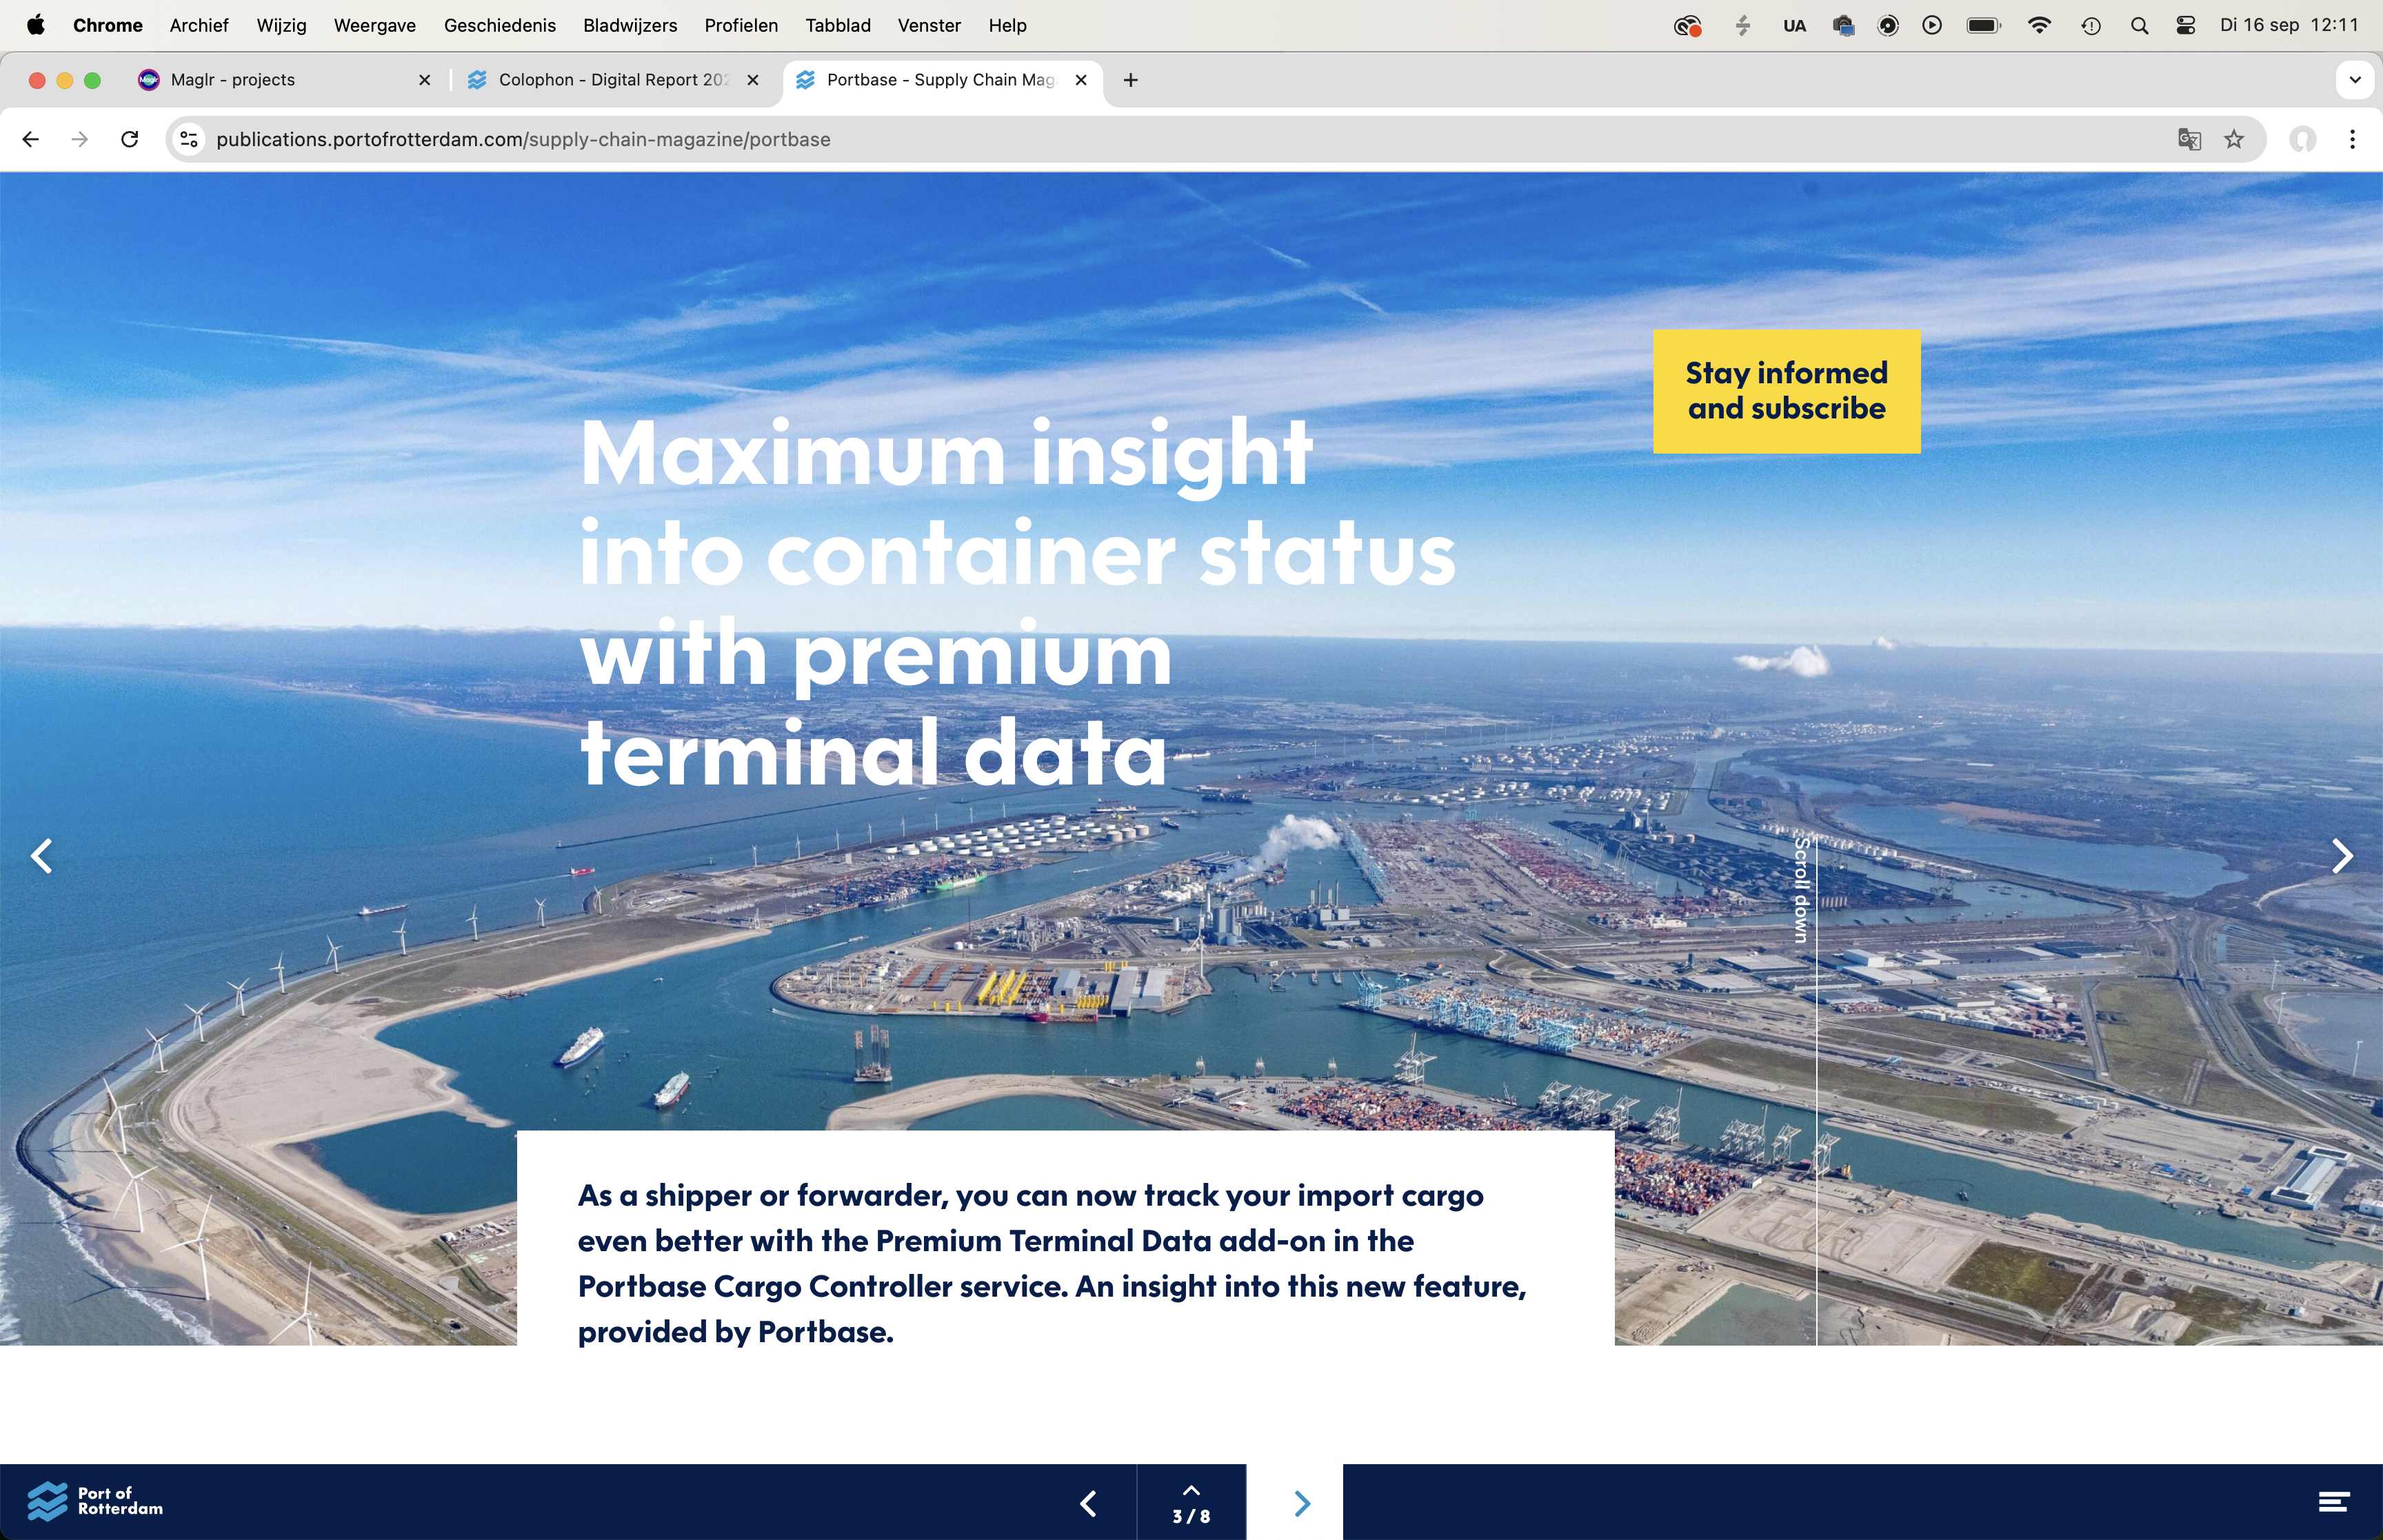Click the URL address field

tap(1100, 139)
